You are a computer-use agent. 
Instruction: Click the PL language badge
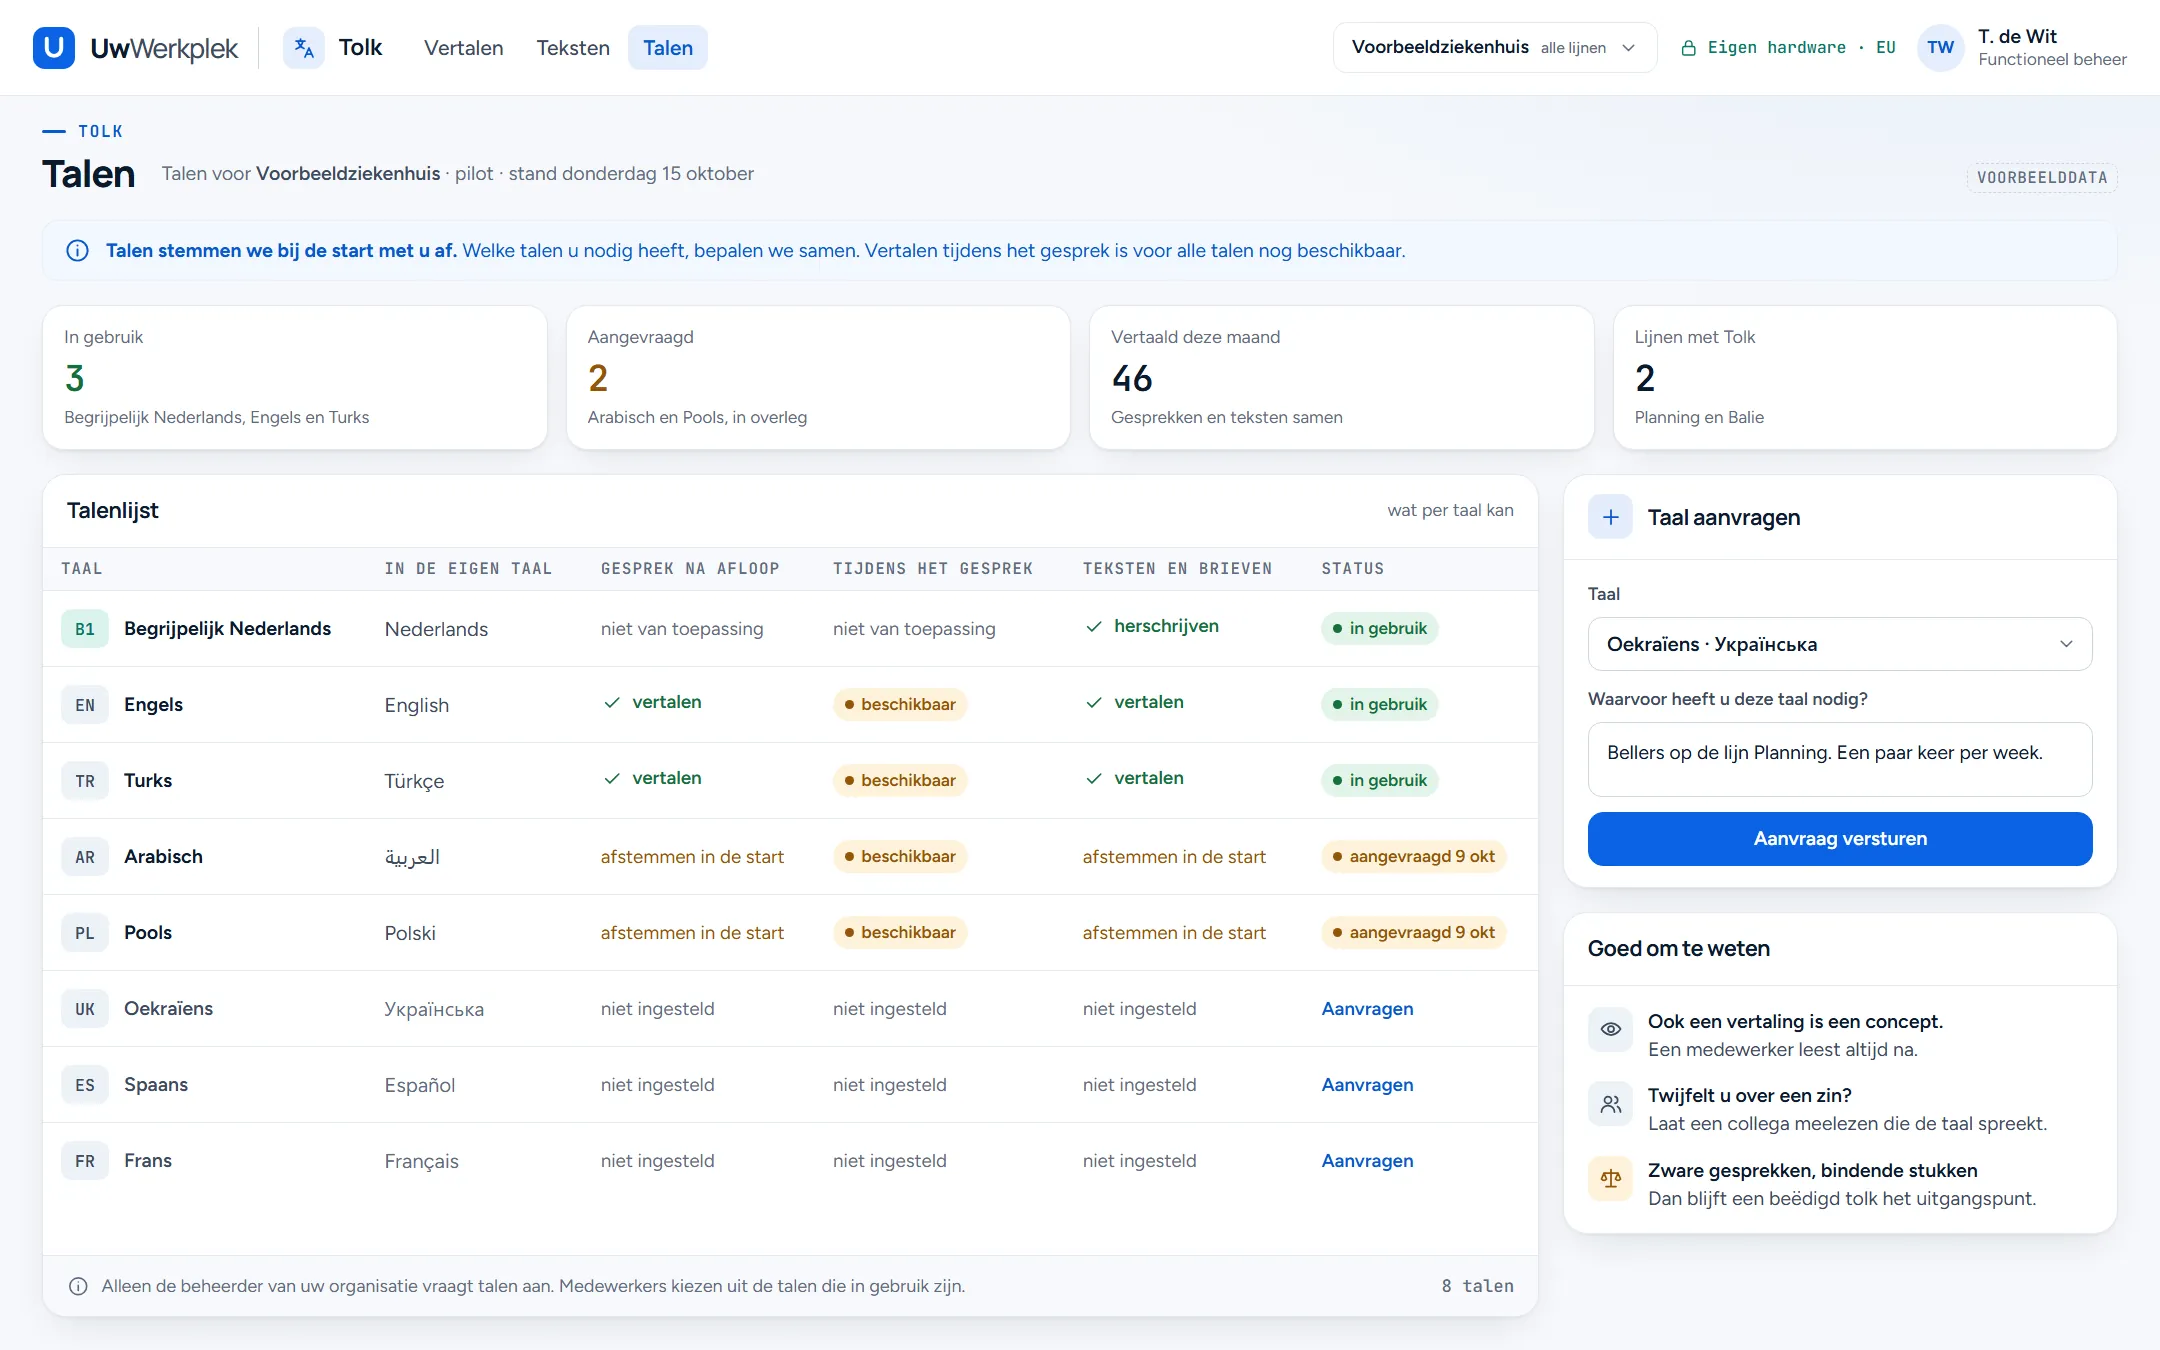85,933
